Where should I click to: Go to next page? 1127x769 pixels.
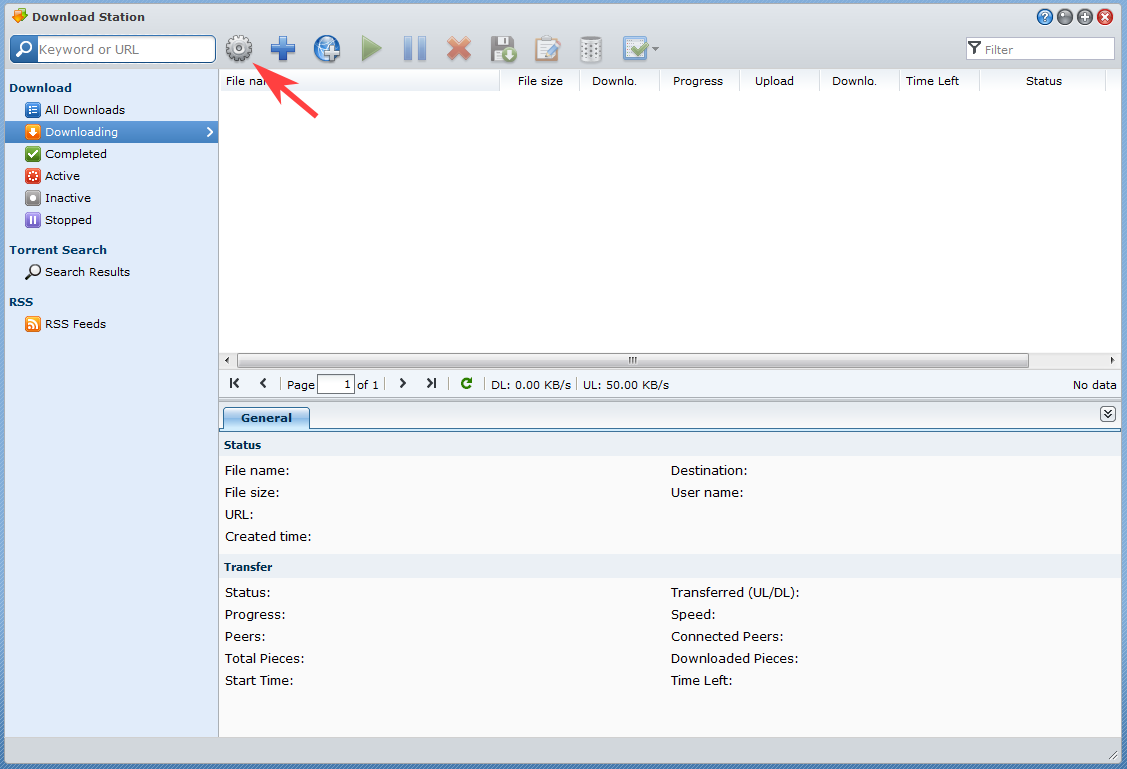[402, 384]
